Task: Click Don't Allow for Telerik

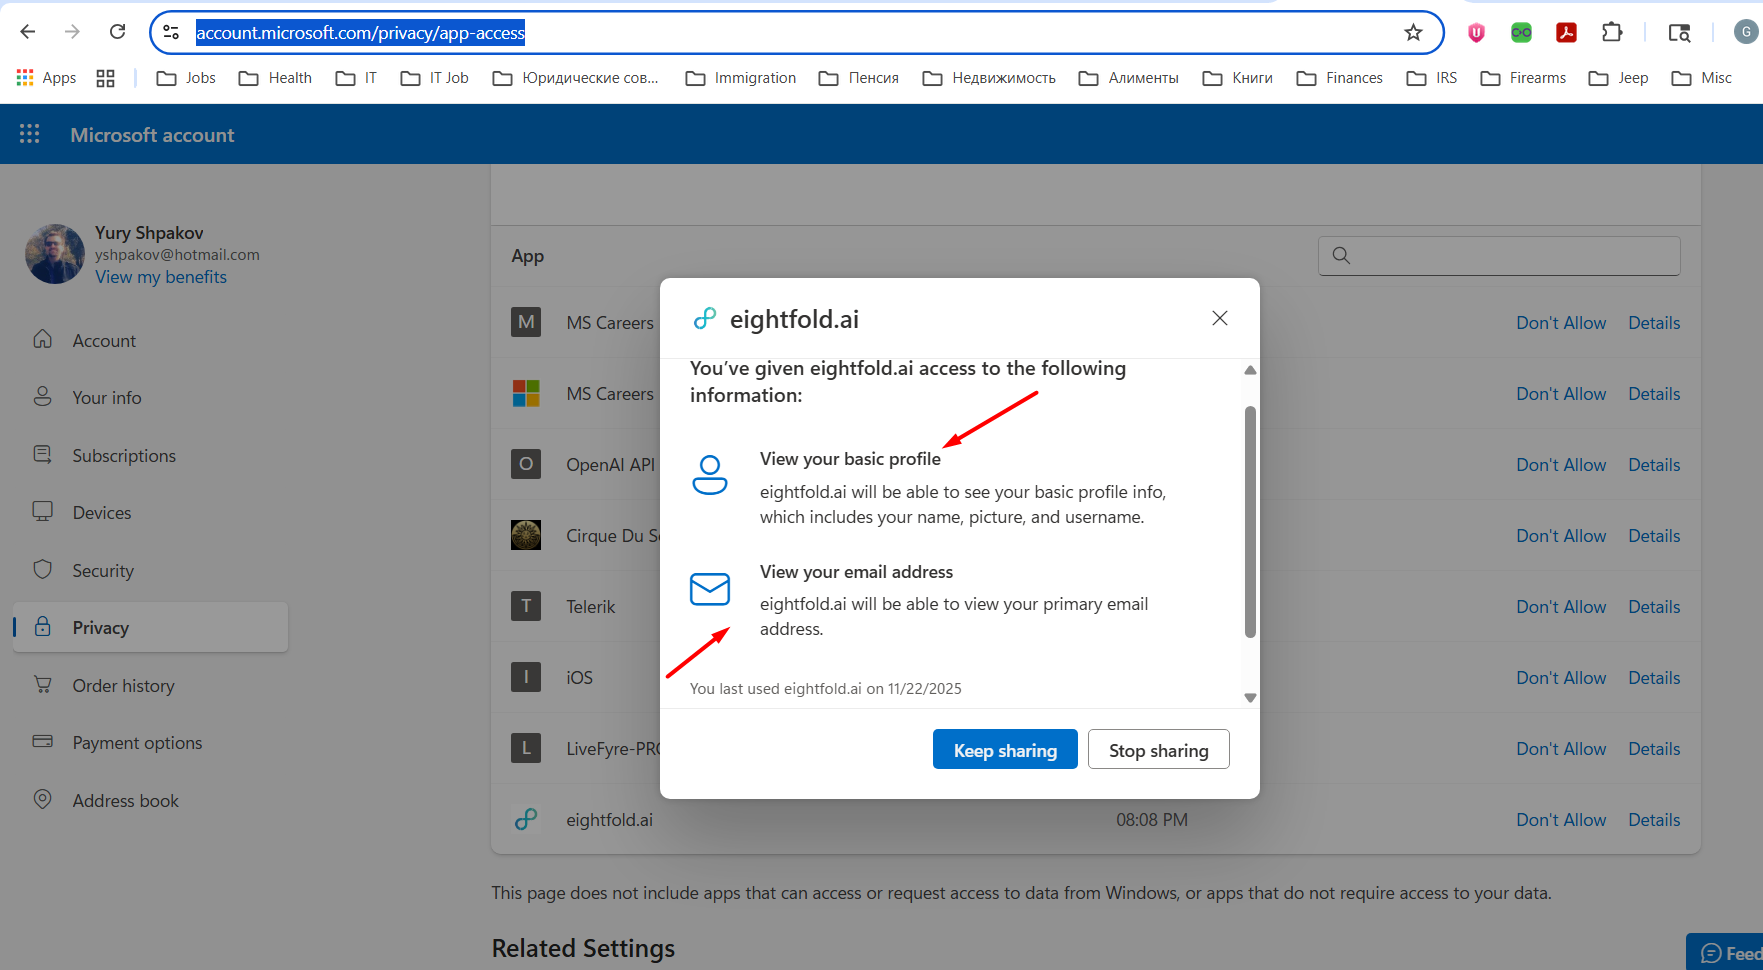Action: click(1561, 606)
